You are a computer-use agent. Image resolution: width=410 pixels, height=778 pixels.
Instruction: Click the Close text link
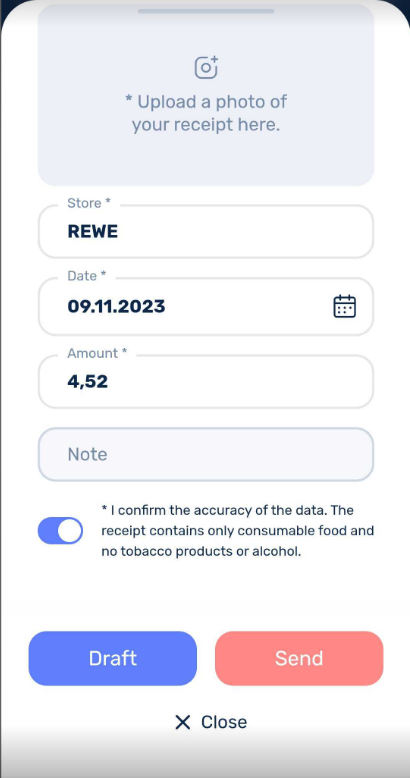click(224, 722)
